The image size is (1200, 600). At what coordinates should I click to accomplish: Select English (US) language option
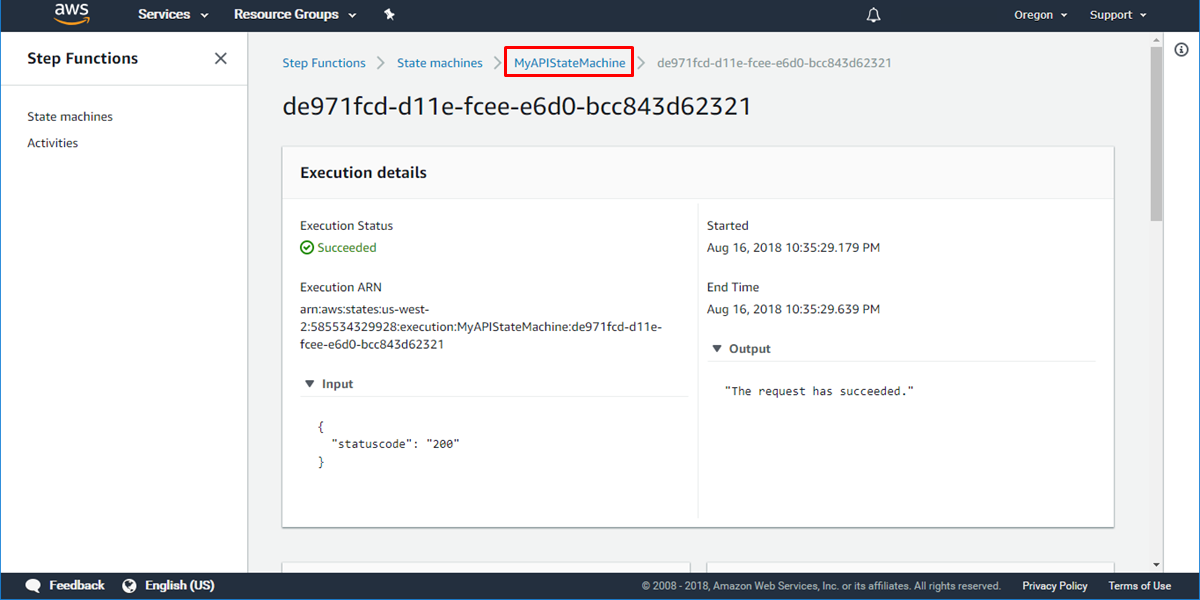[180, 585]
